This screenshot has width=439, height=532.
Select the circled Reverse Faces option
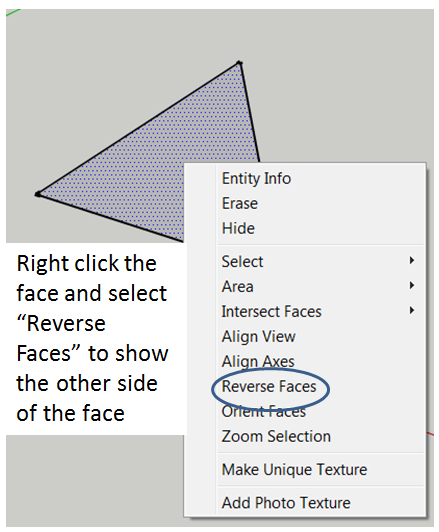pos(269,386)
